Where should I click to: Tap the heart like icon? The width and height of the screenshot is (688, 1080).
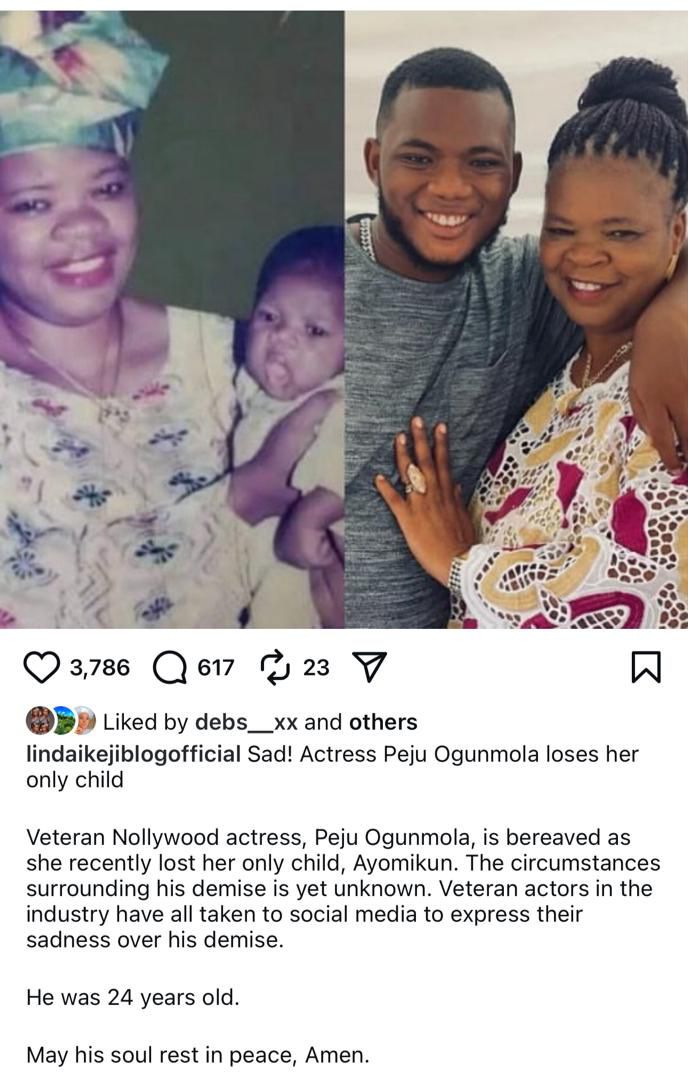(41, 667)
